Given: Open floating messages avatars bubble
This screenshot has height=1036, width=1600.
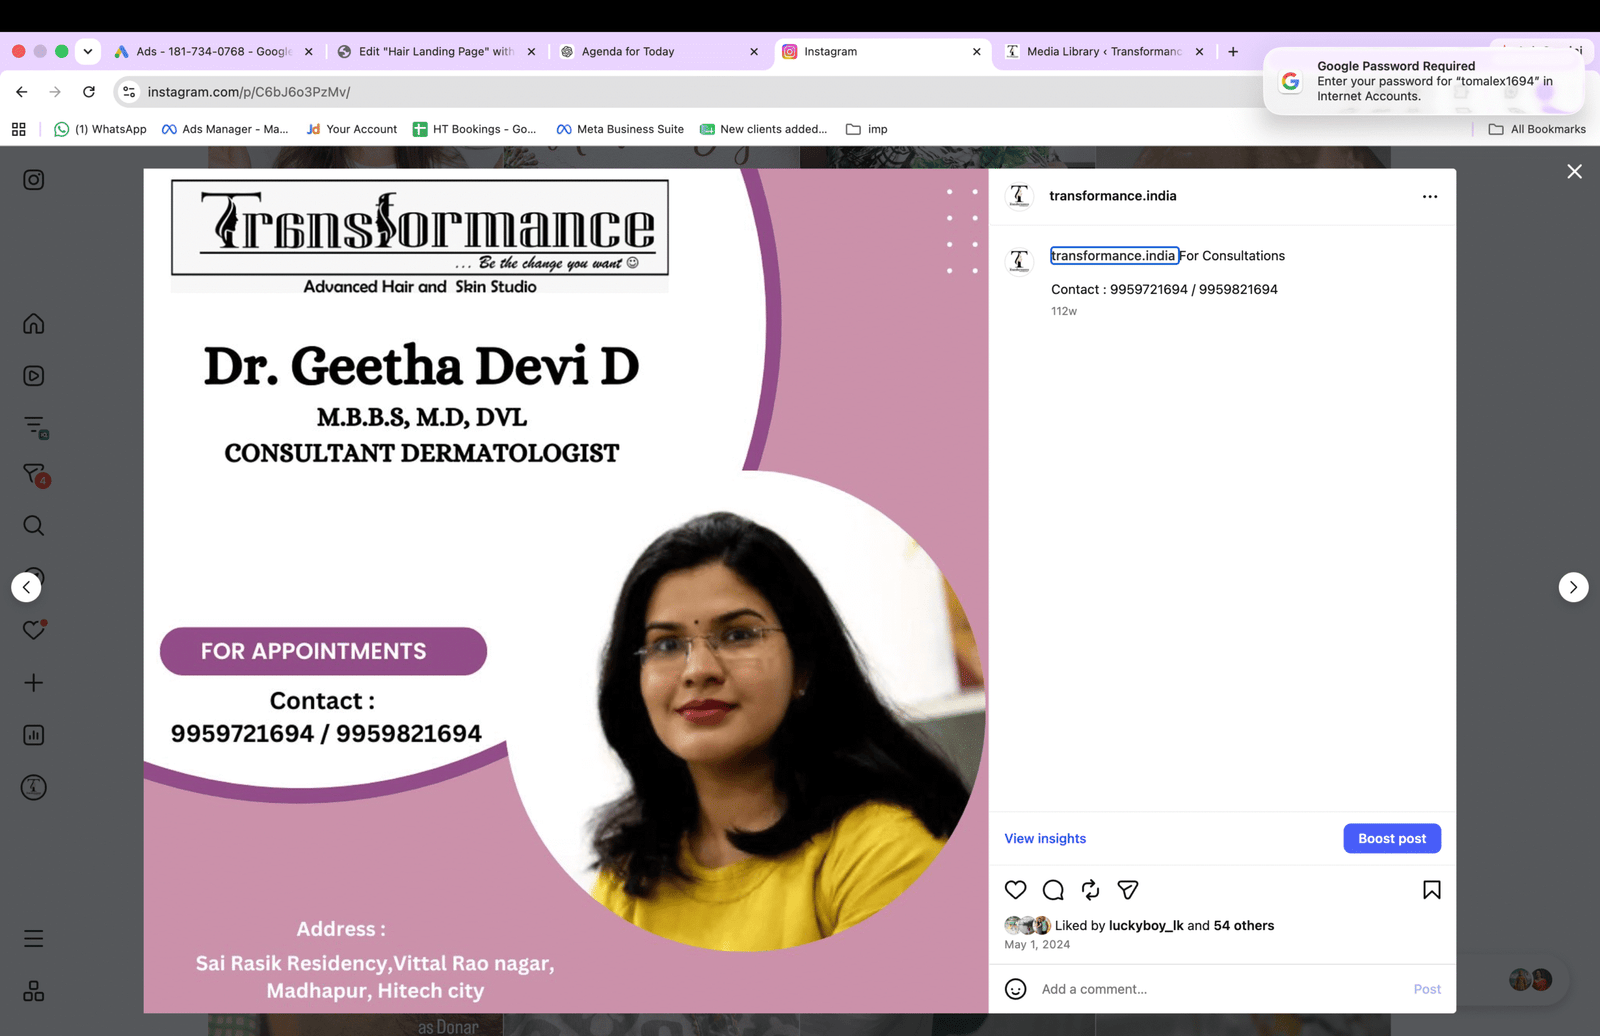Looking at the screenshot, I should 1531,980.
